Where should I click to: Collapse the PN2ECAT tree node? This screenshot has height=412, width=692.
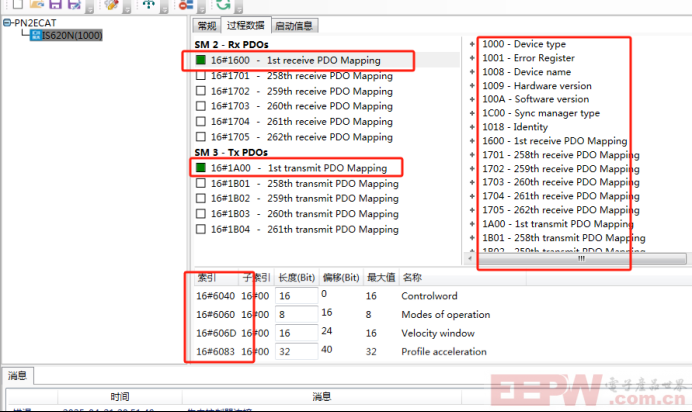point(7,22)
